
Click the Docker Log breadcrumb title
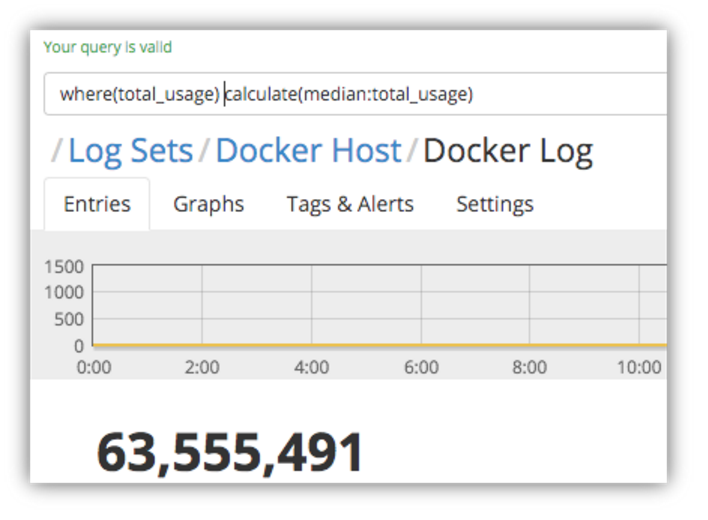point(507,151)
